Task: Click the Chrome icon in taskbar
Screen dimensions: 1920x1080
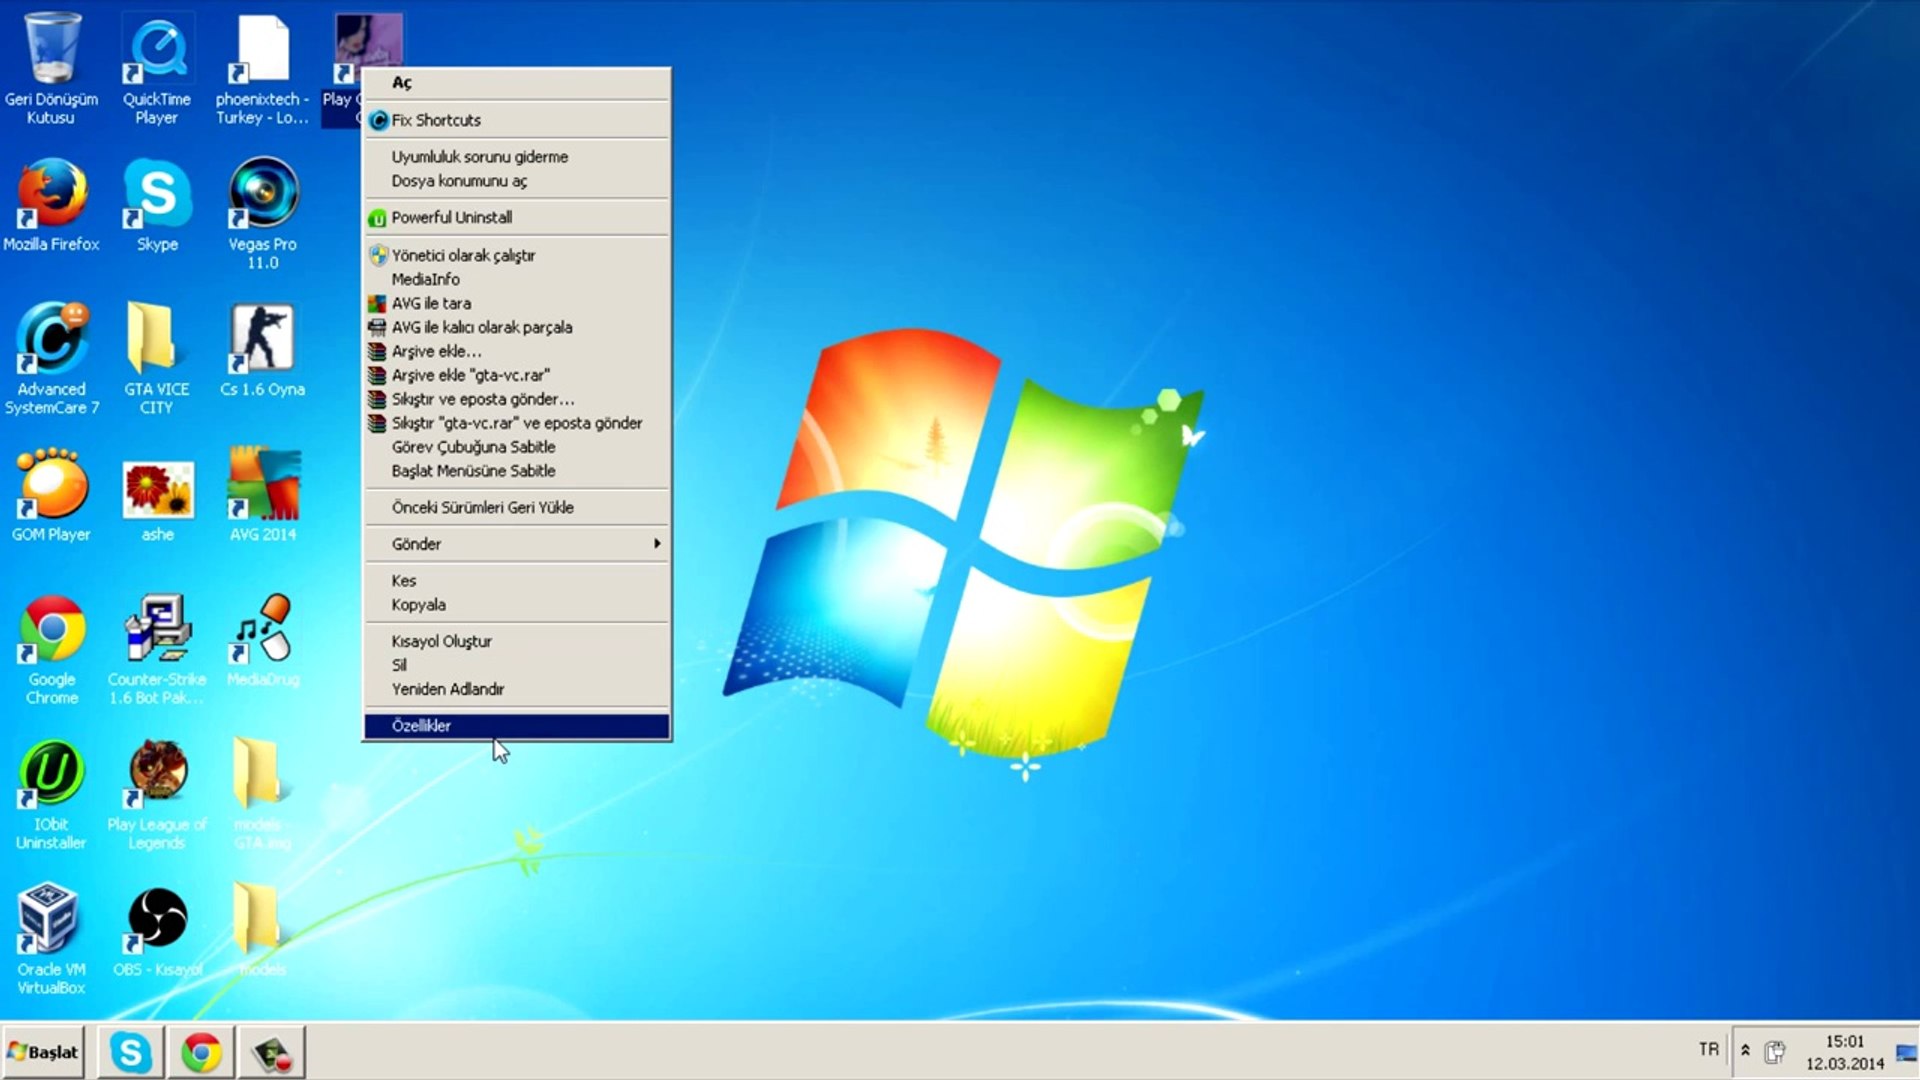Action: coord(201,1052)
